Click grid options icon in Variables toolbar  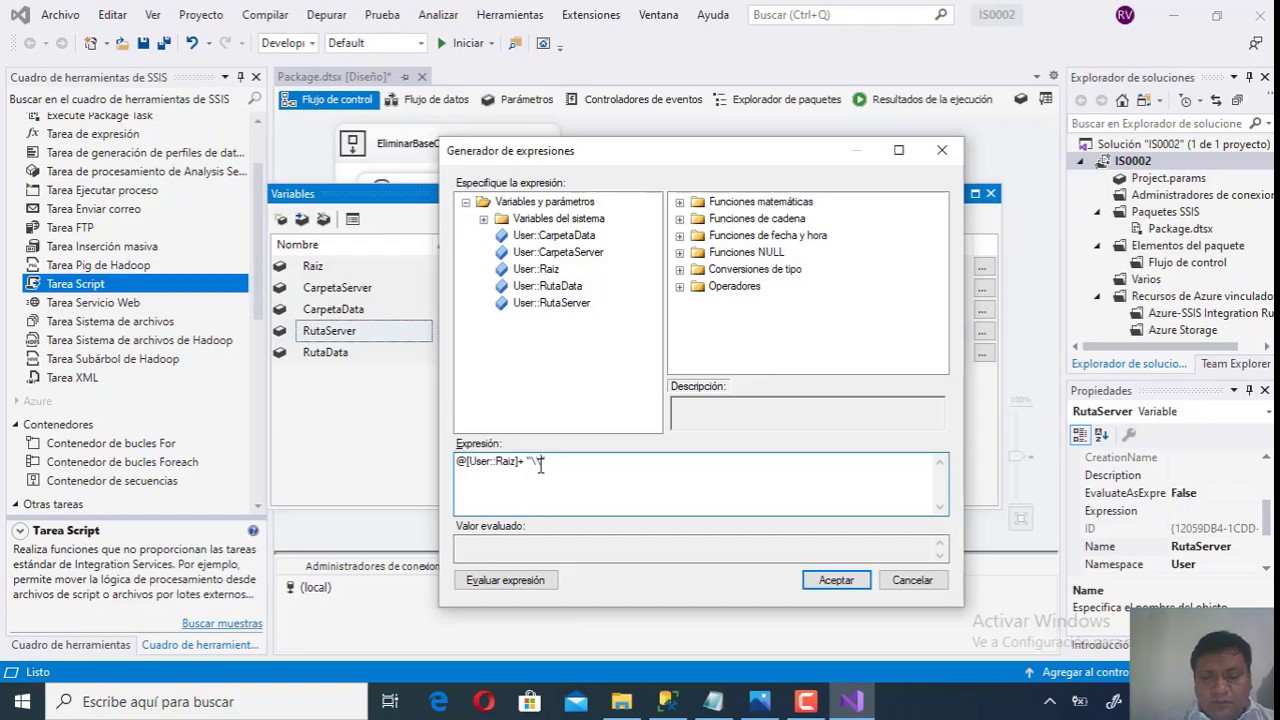point(353,219)
